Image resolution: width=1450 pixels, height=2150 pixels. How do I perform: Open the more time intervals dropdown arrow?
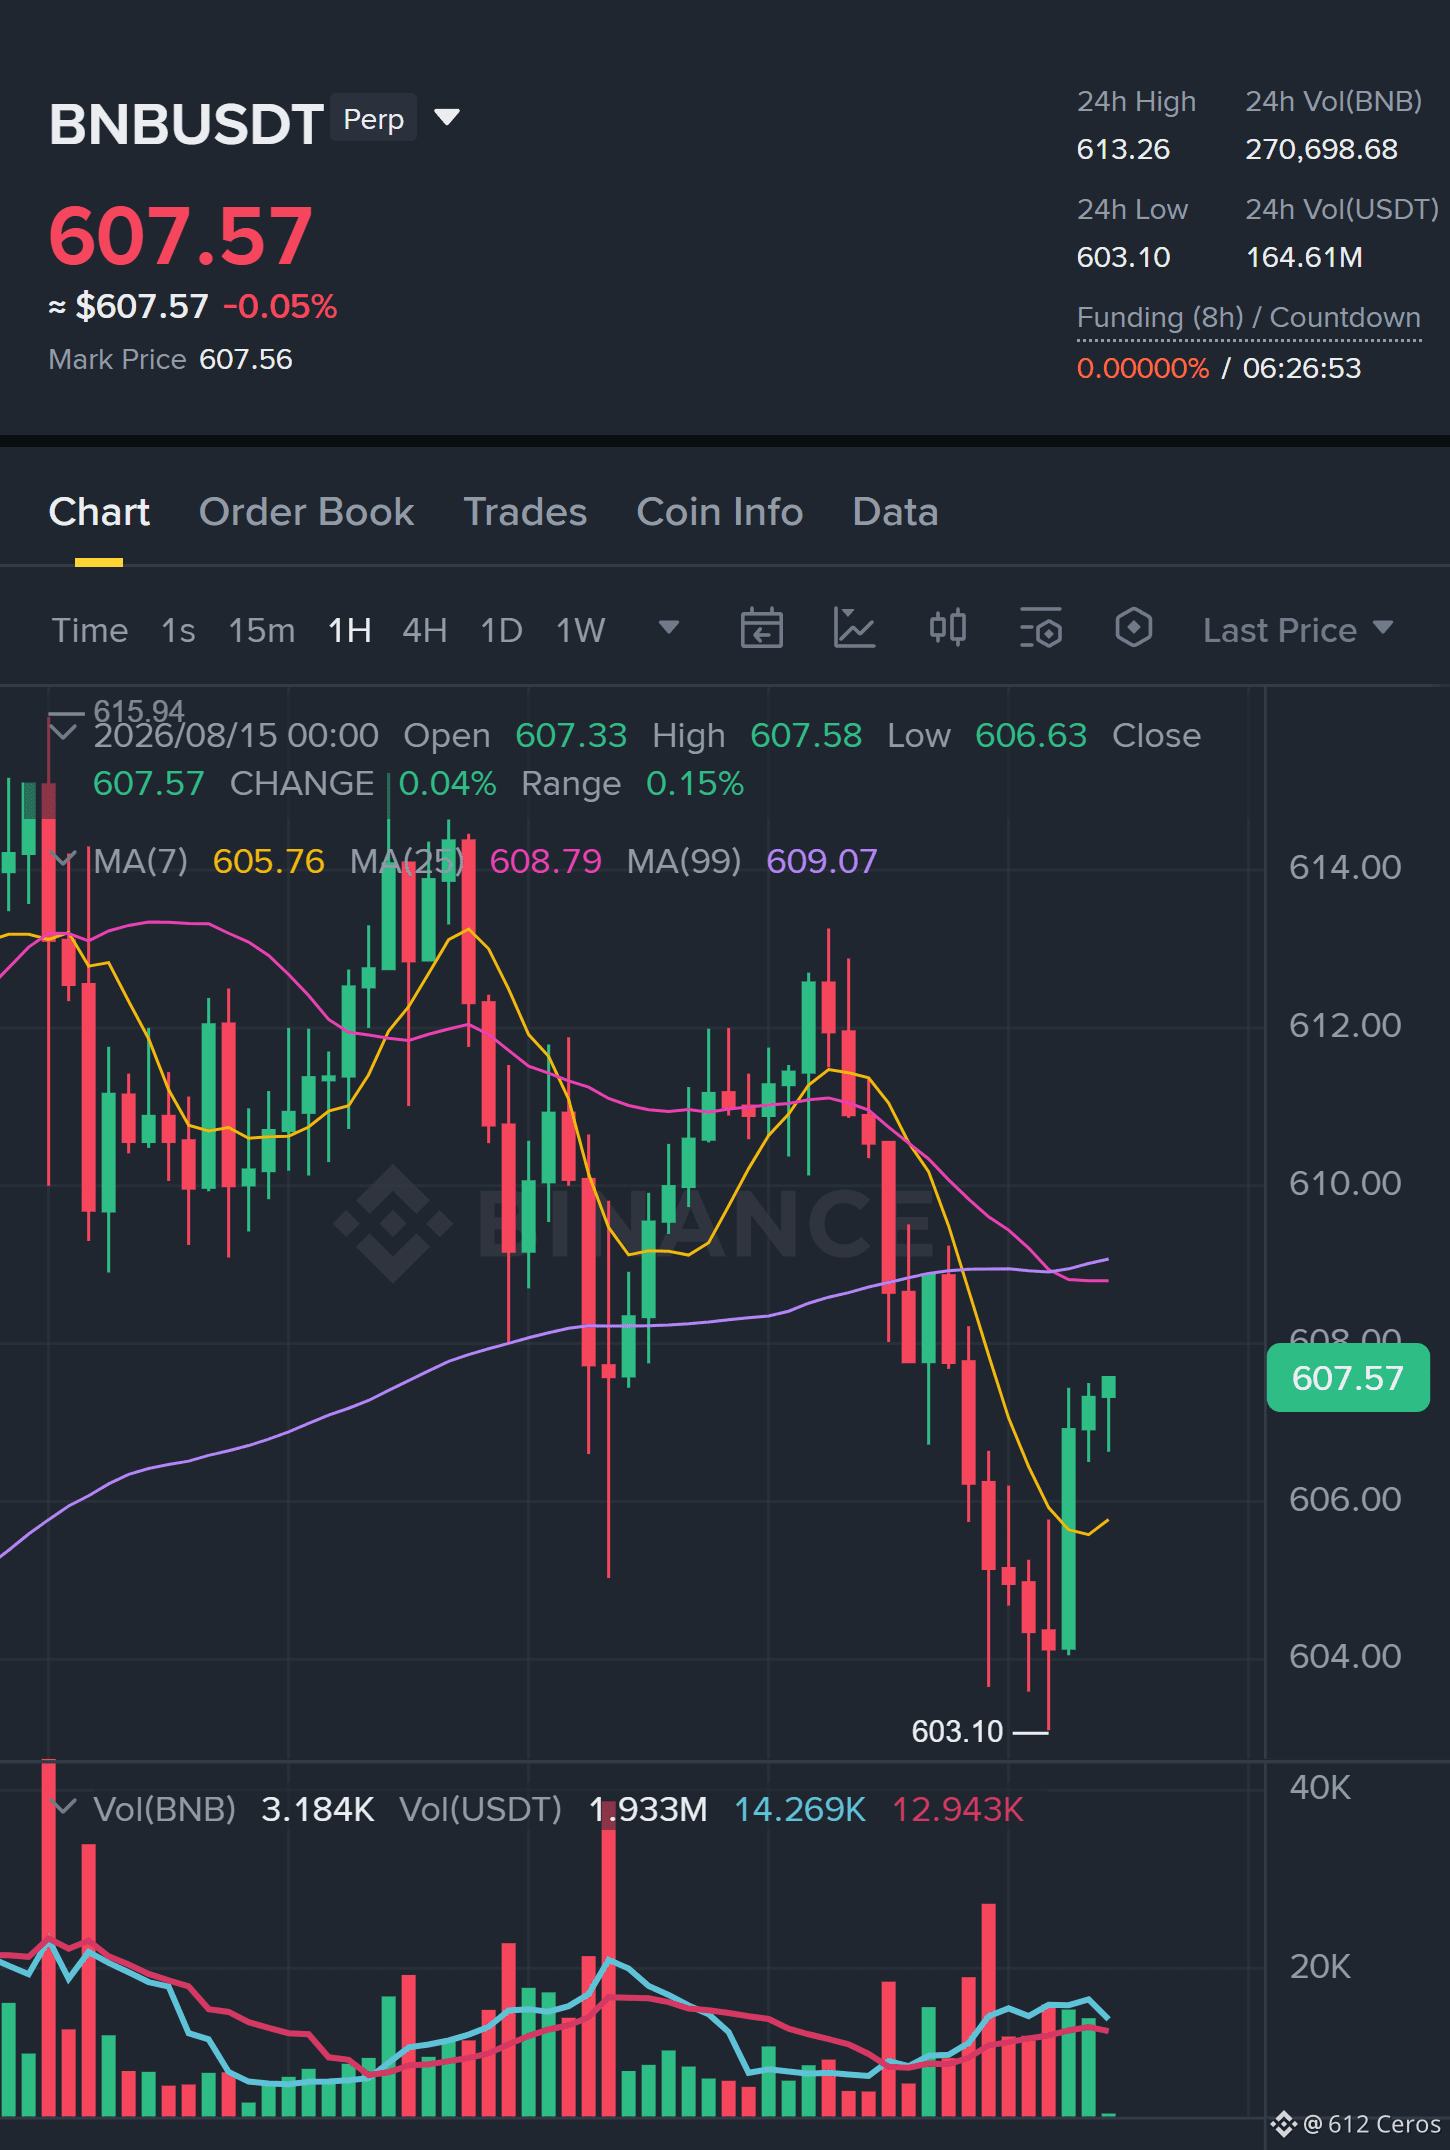(669, 628)
